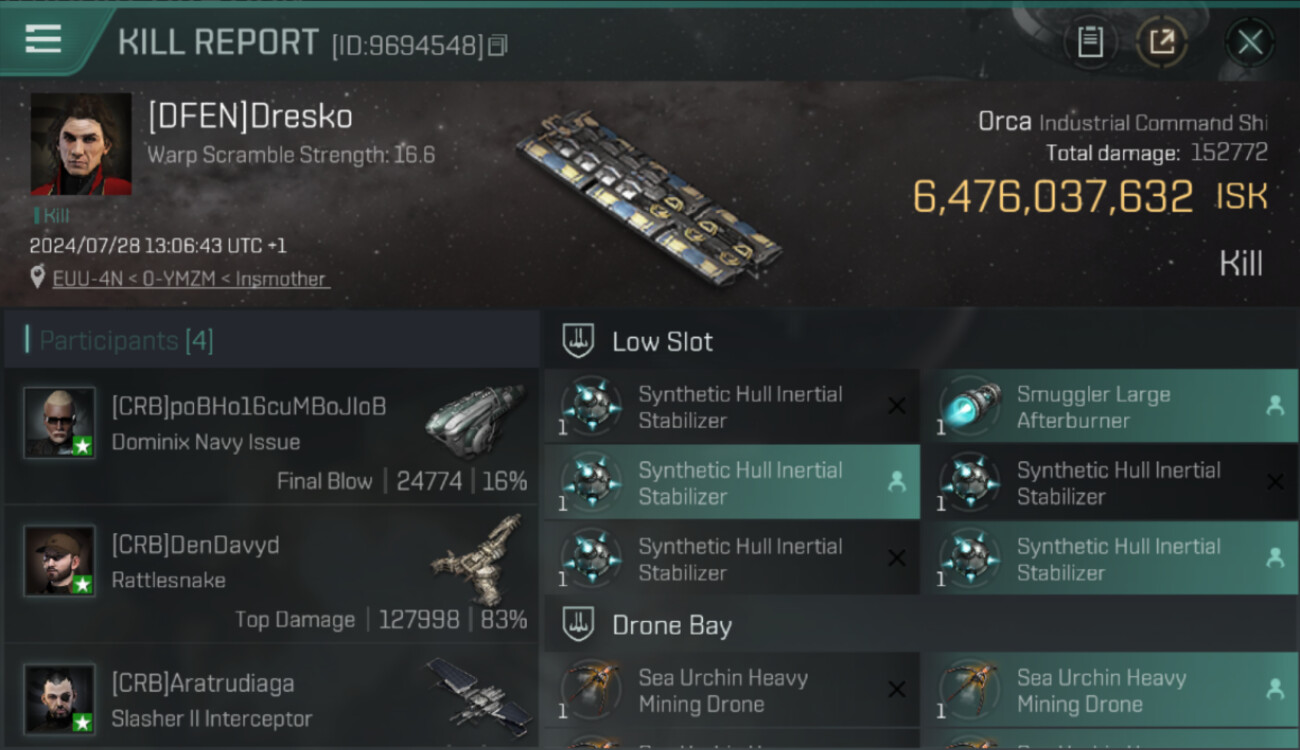Click the Slasher II Interceptor ship icon
This screenshot has width=1300, height=750.
point(476,692)
